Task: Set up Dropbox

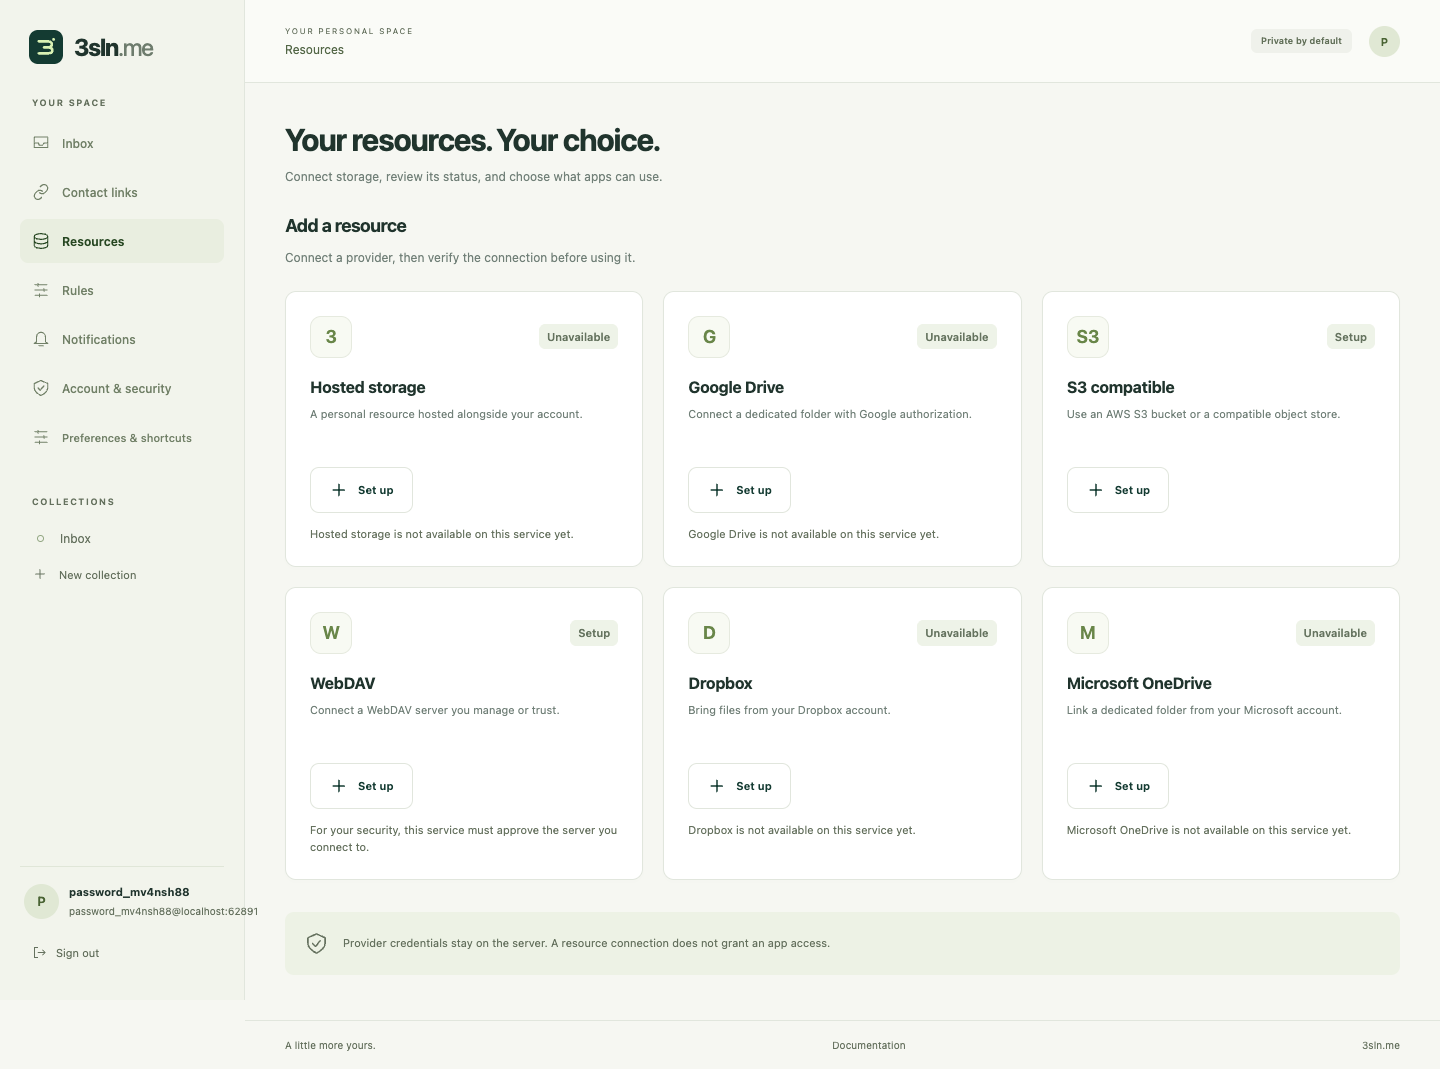Action: pos(739,786)
